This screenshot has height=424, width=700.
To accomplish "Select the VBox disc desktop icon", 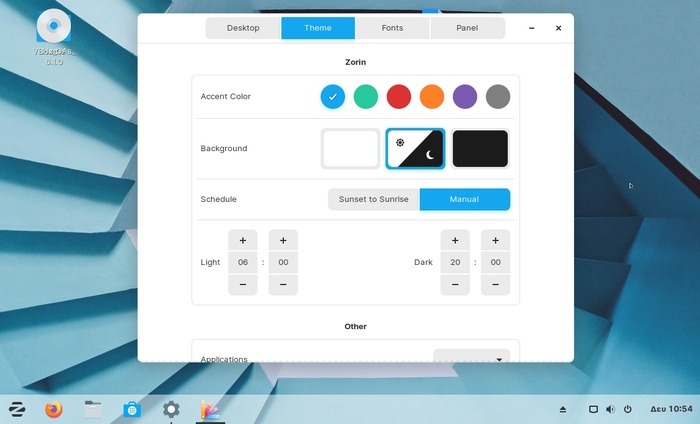I will pos(54,37).
